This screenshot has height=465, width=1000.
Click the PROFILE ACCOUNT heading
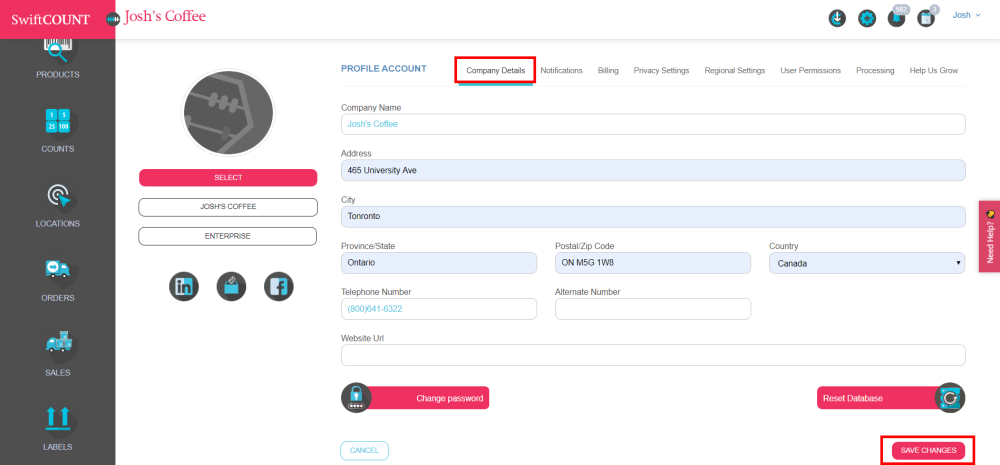(x=384, y=69)
